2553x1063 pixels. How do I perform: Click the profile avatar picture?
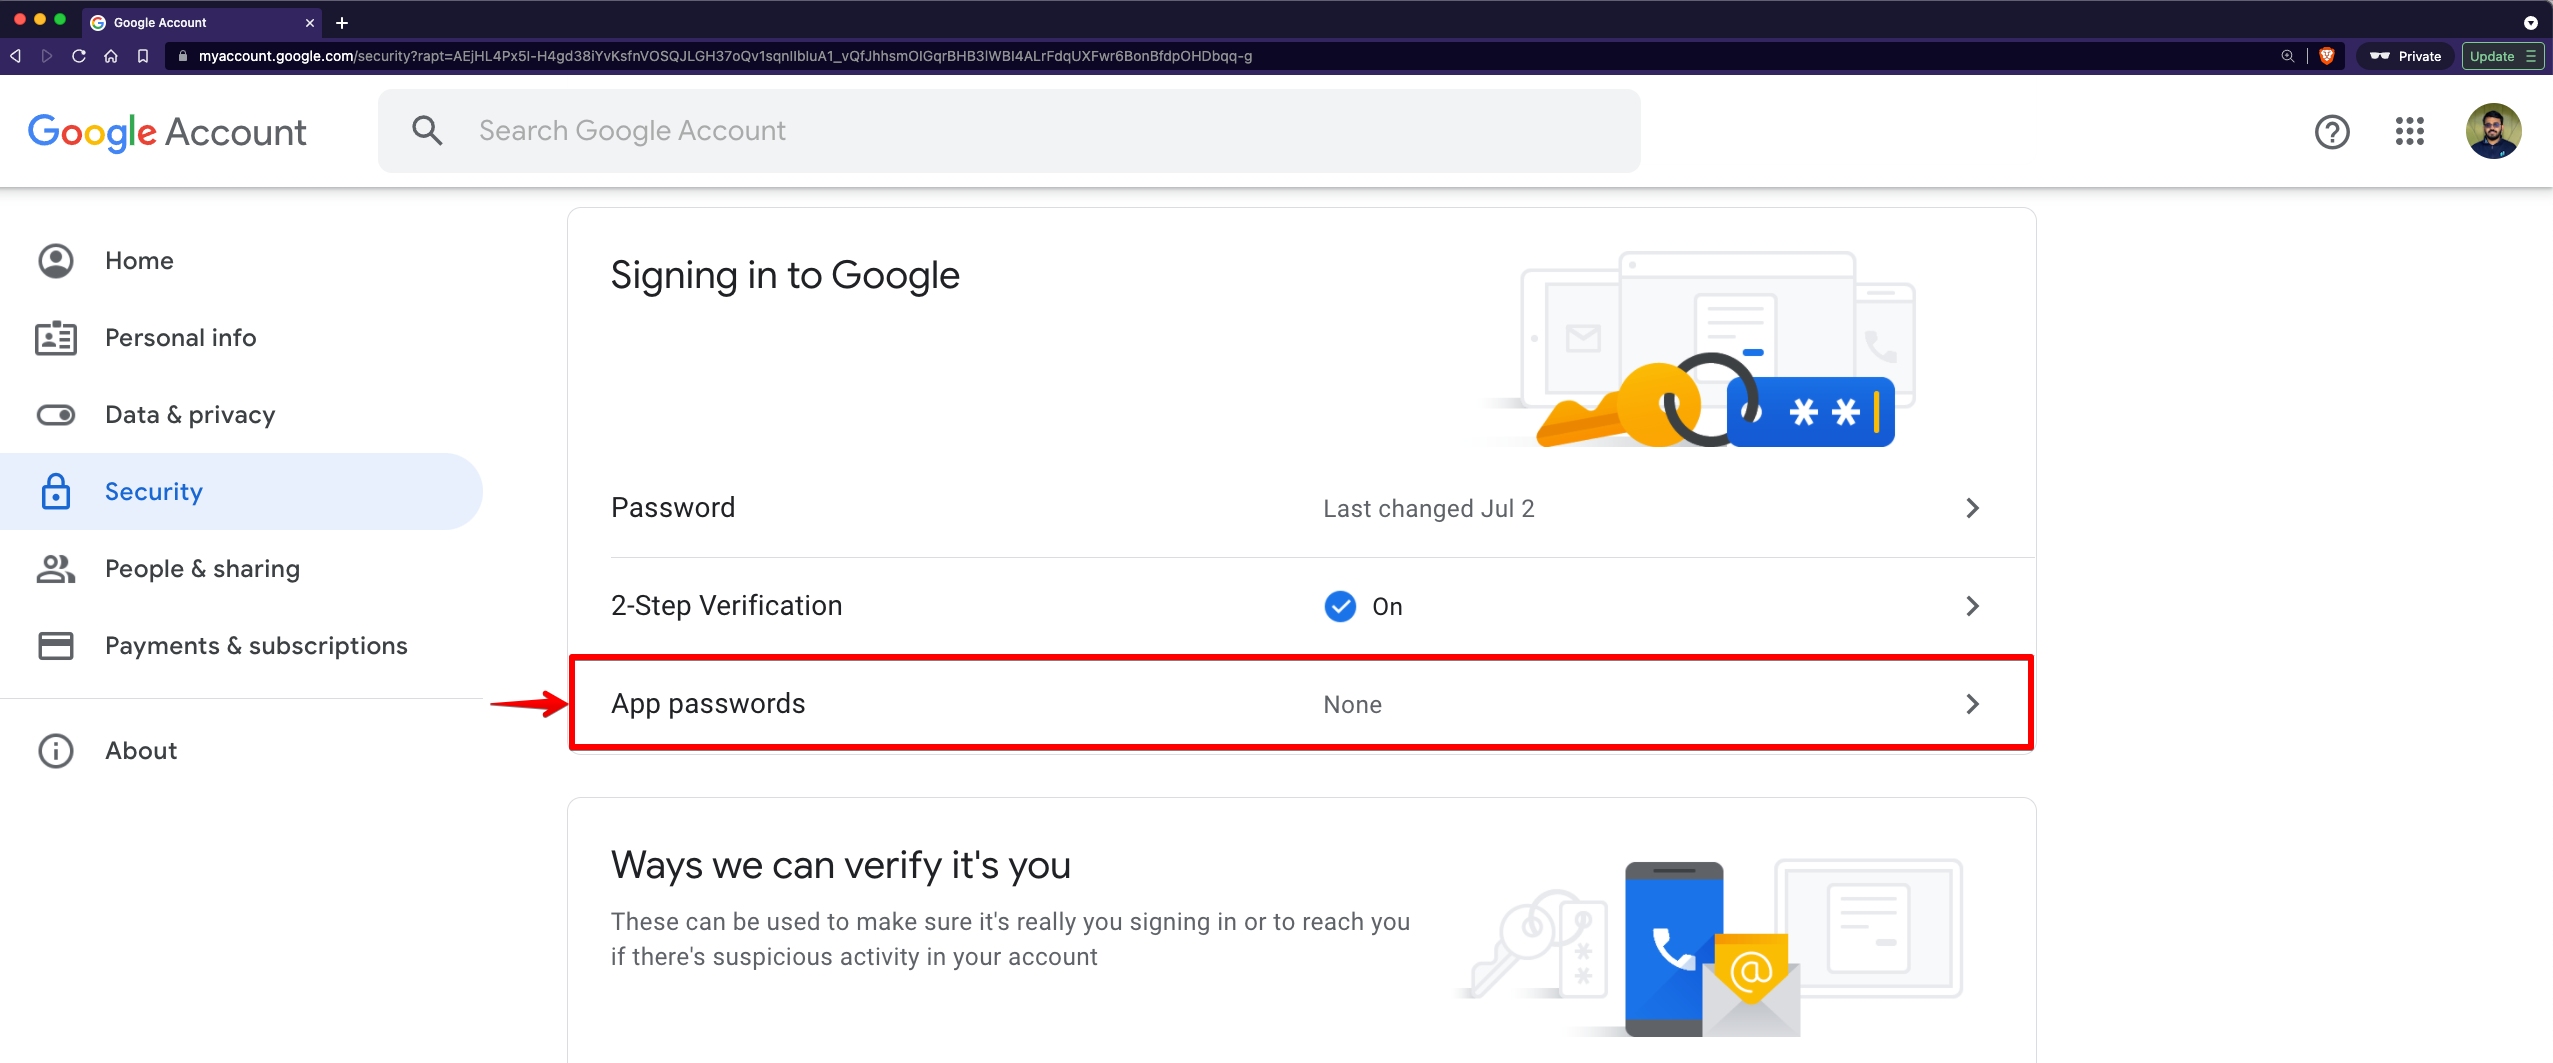[2493, 131]
